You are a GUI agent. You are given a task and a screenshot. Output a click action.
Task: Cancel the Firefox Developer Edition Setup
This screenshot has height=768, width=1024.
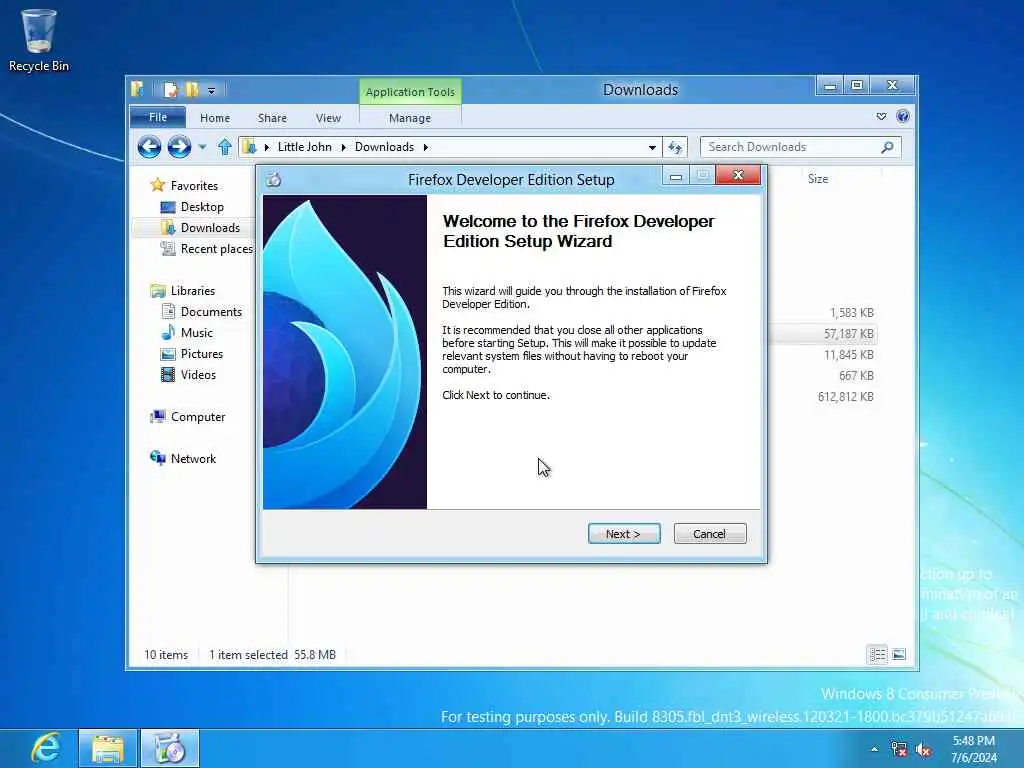tap(709, 534)
